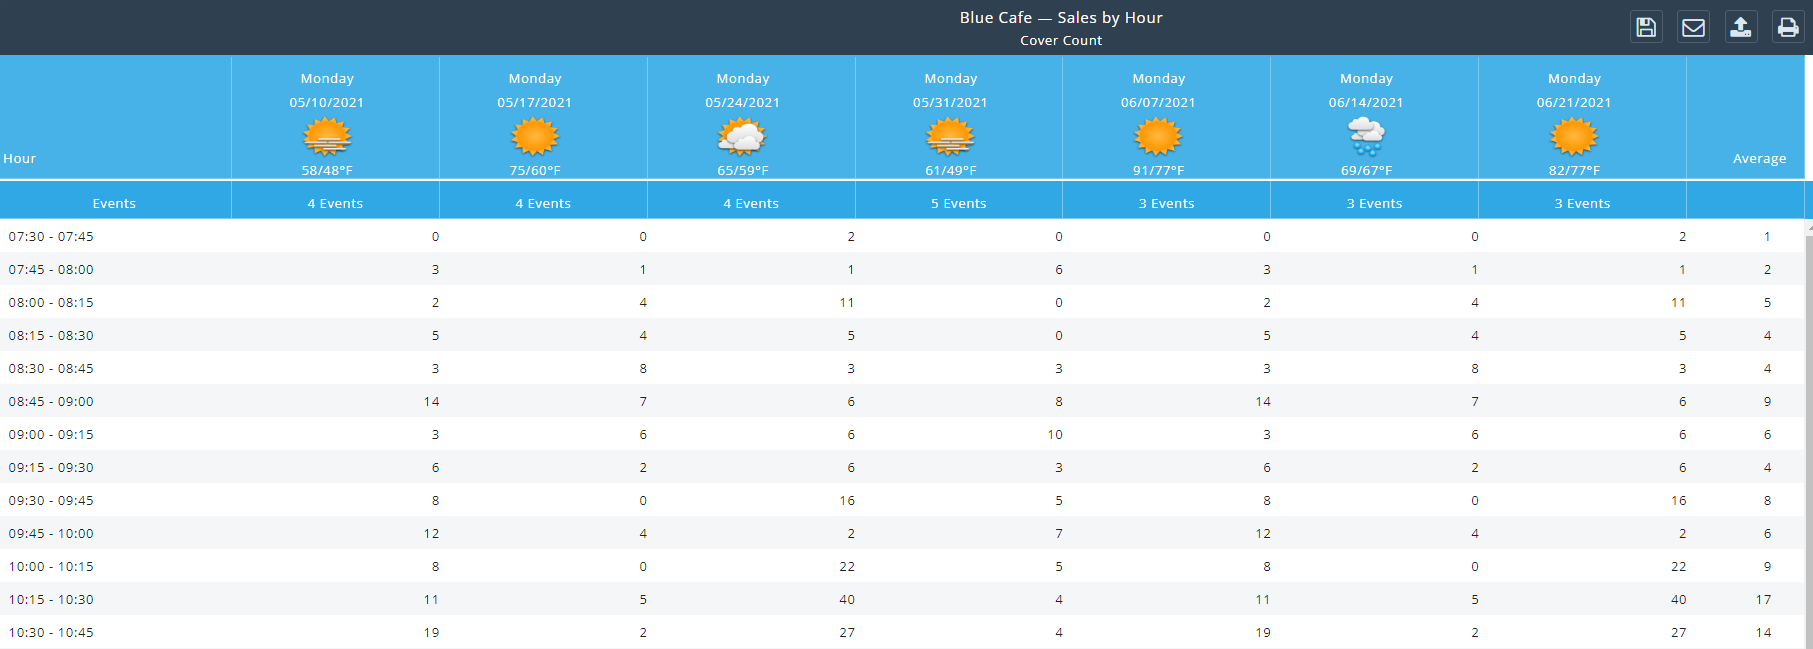Screen dimensions: 1813x649
Task: Click the rain cloud icon for 06/14/2021
Action: pyautogui.click(x=1366, y=136)
